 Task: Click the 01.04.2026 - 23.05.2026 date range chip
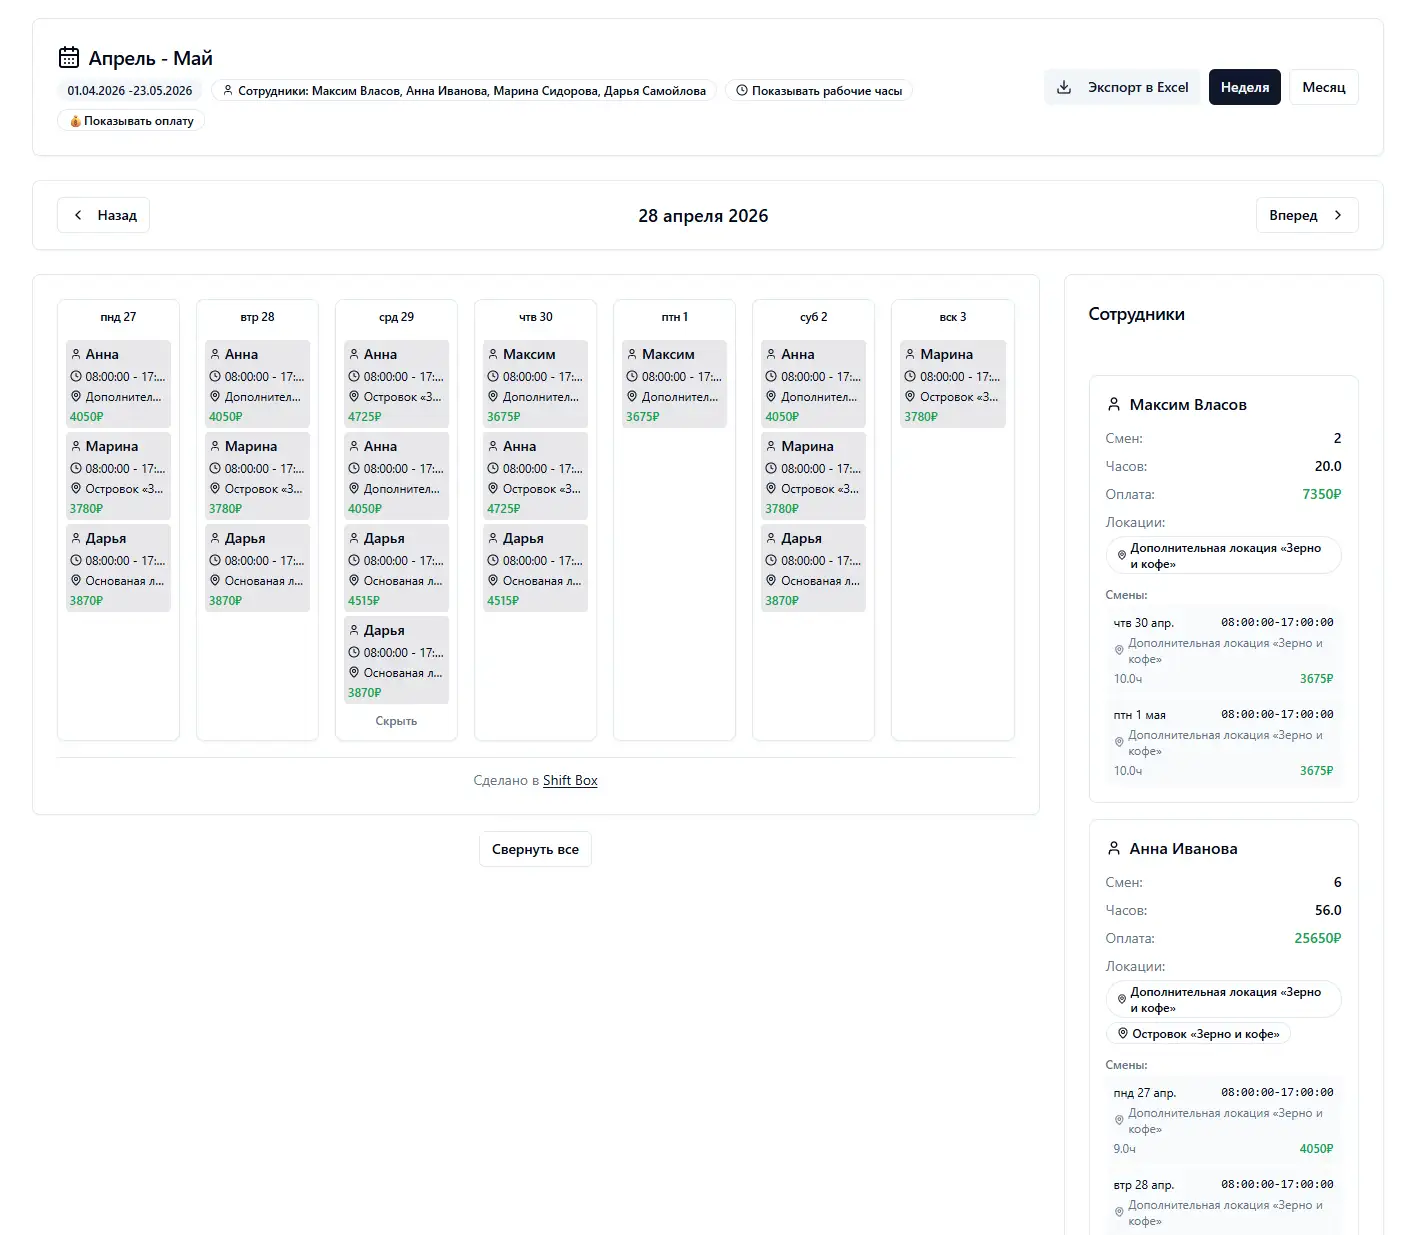130,91
